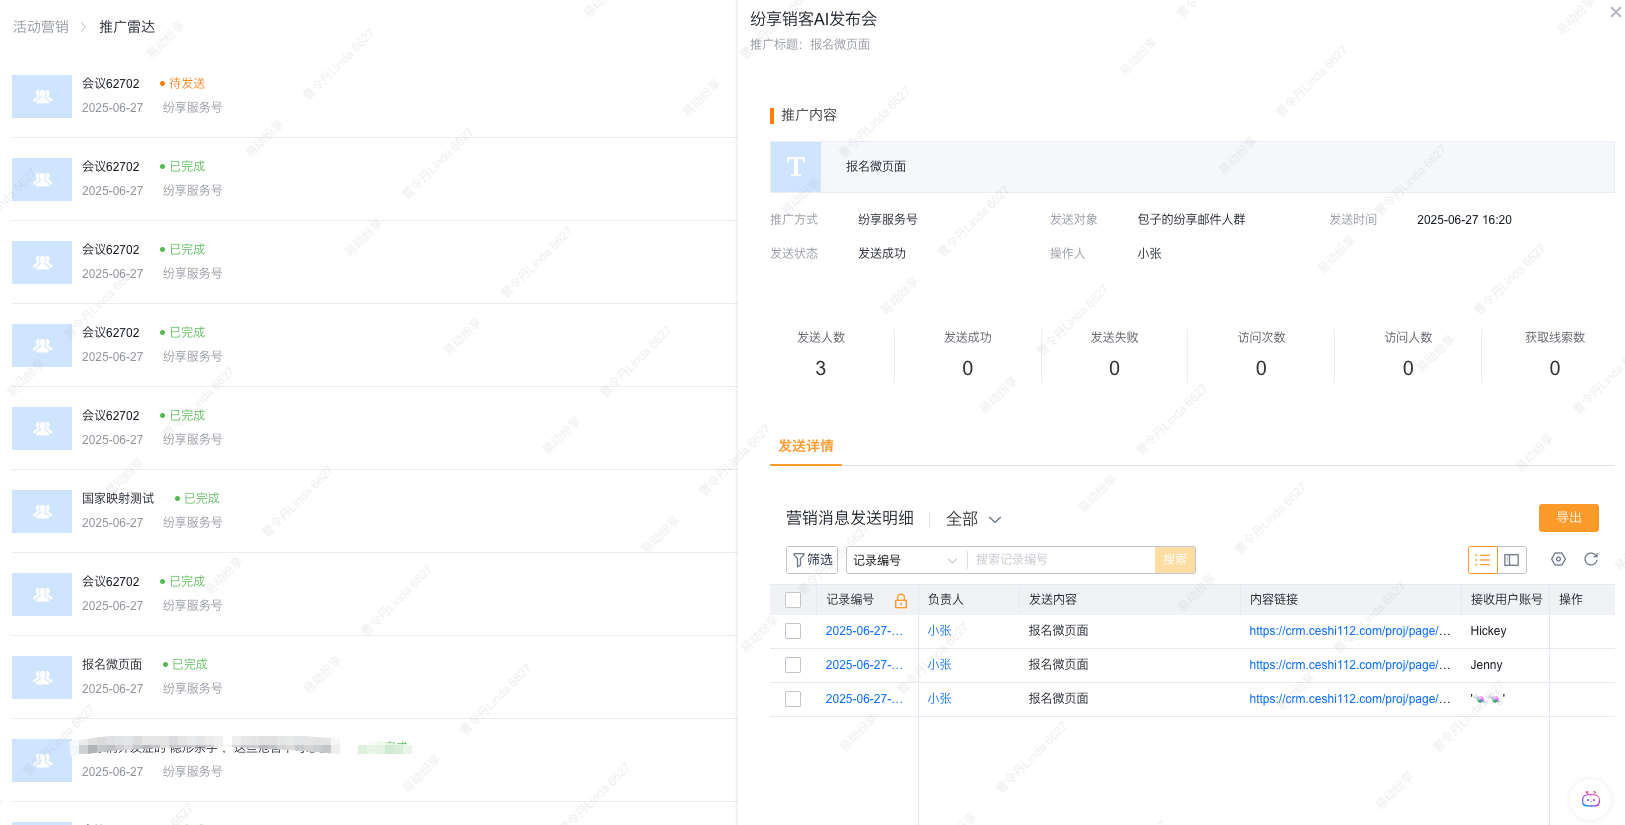The height and width of the screenshot is (825, 1625).
Task: Select the 发送详情 tab
Action: tap(806, 446)
